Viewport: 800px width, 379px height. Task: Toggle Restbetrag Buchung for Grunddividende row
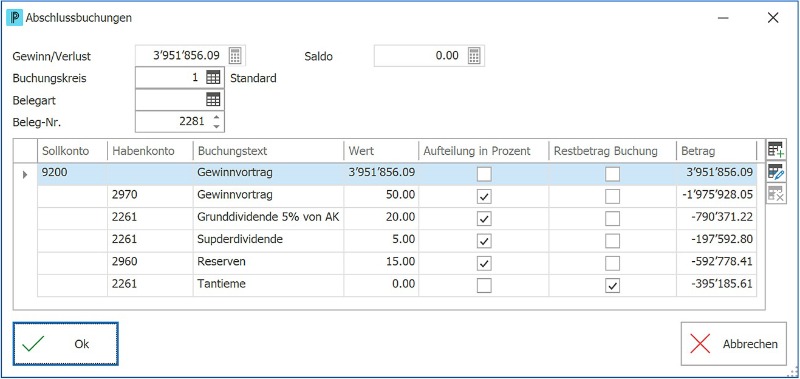coord(612,219)
